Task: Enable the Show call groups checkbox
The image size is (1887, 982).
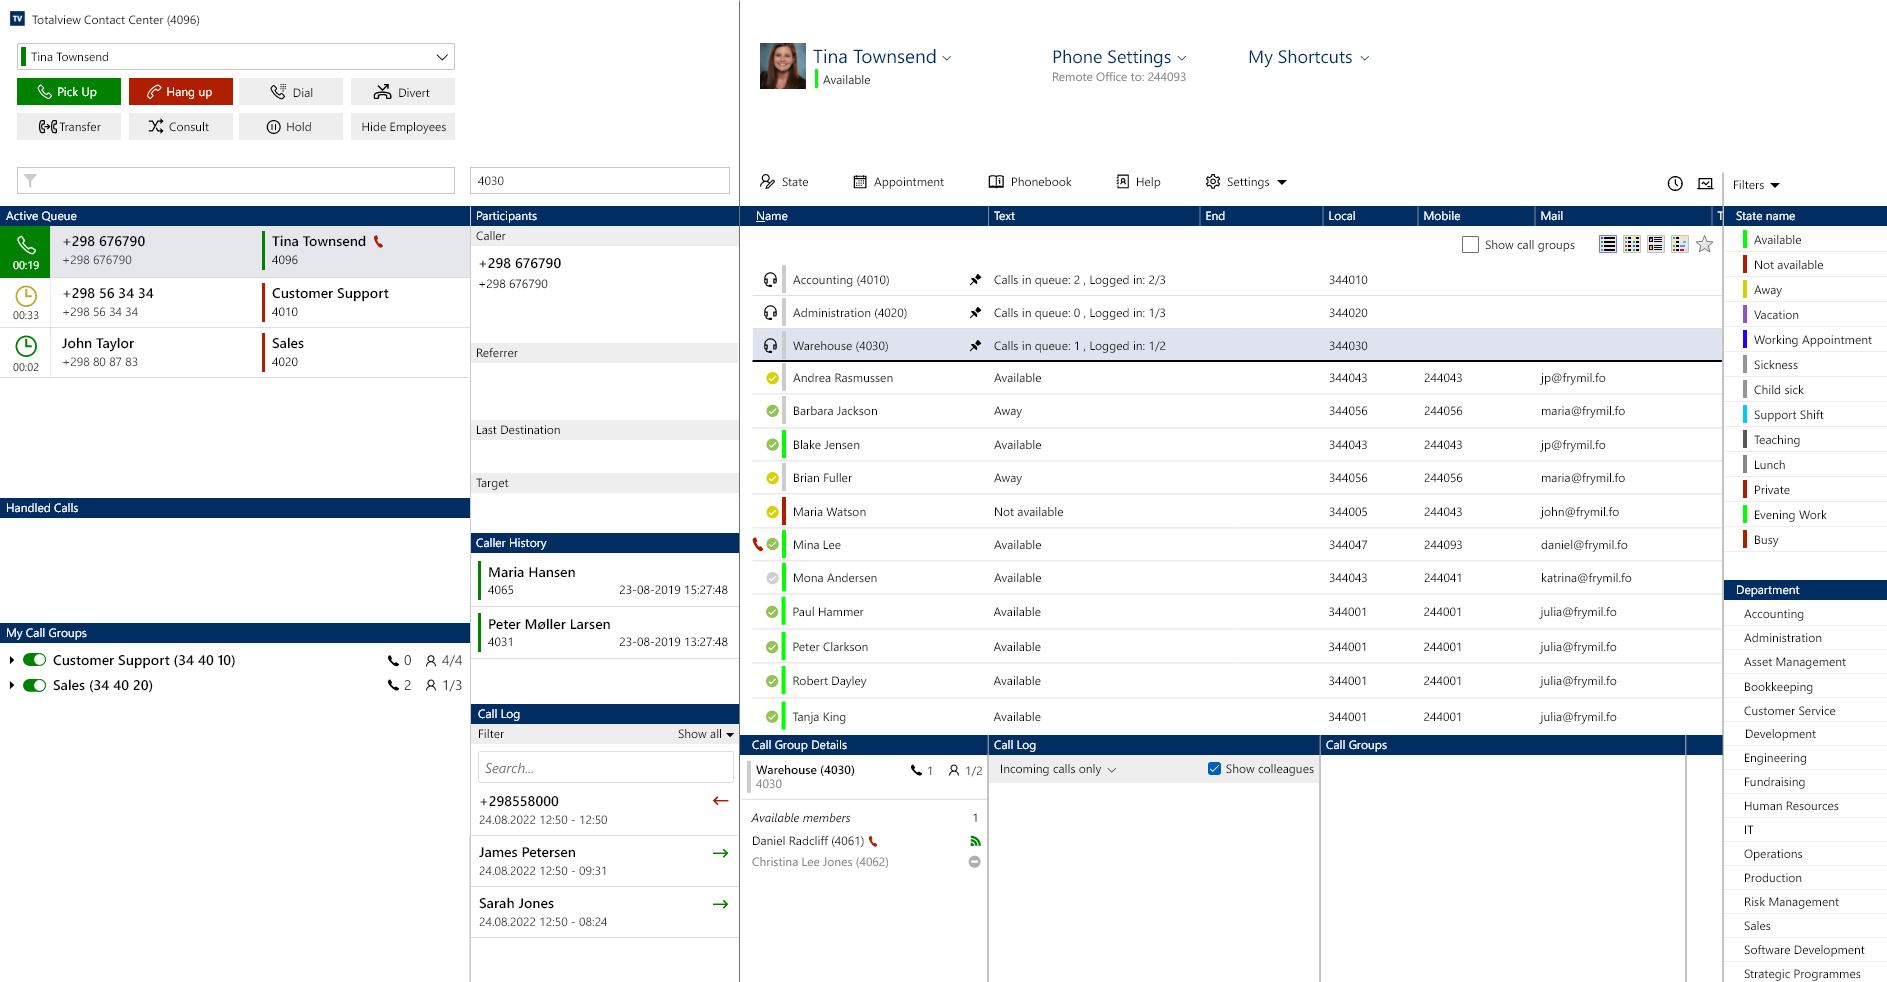Action: (x=1470, y=245)
